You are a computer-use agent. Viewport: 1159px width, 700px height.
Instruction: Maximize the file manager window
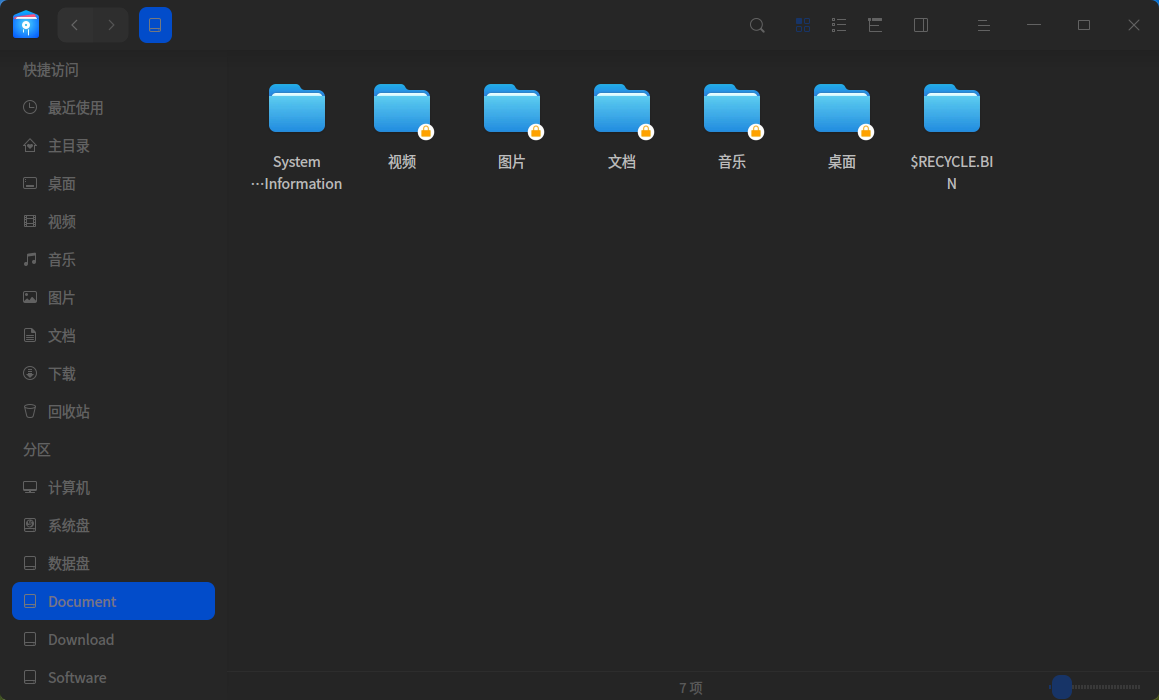1084,25
